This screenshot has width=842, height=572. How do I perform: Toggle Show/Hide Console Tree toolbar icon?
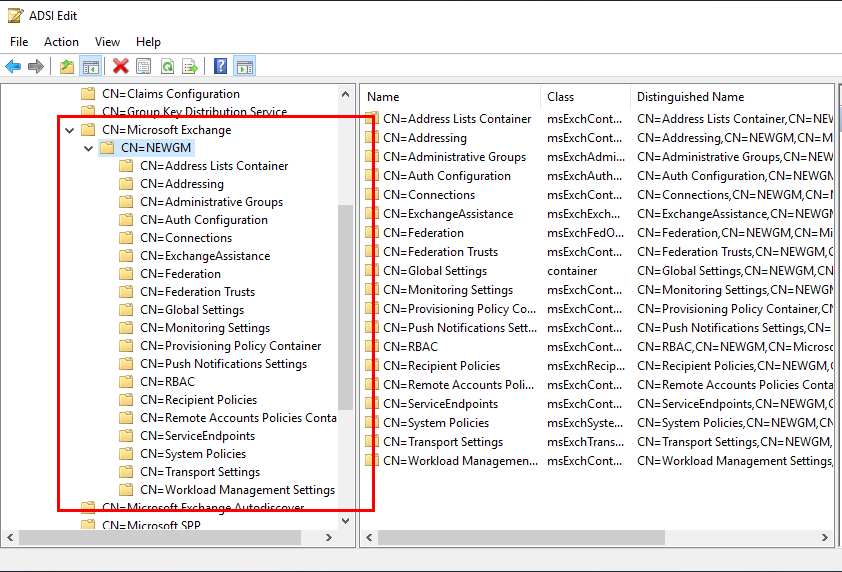[90, 67]
